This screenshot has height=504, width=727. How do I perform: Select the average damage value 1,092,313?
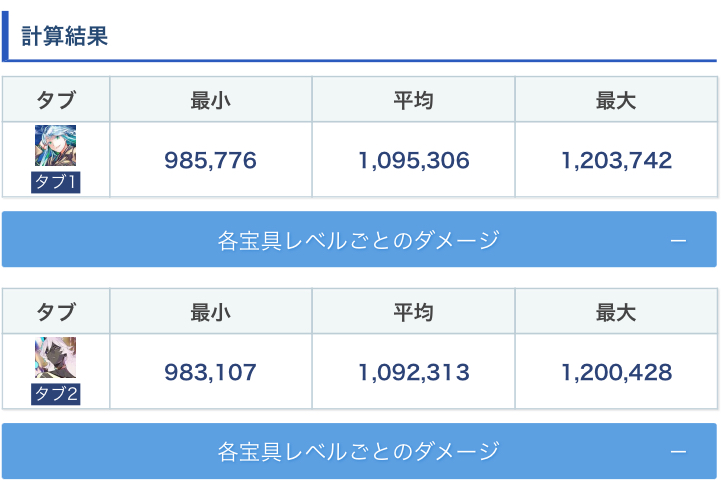413,373
